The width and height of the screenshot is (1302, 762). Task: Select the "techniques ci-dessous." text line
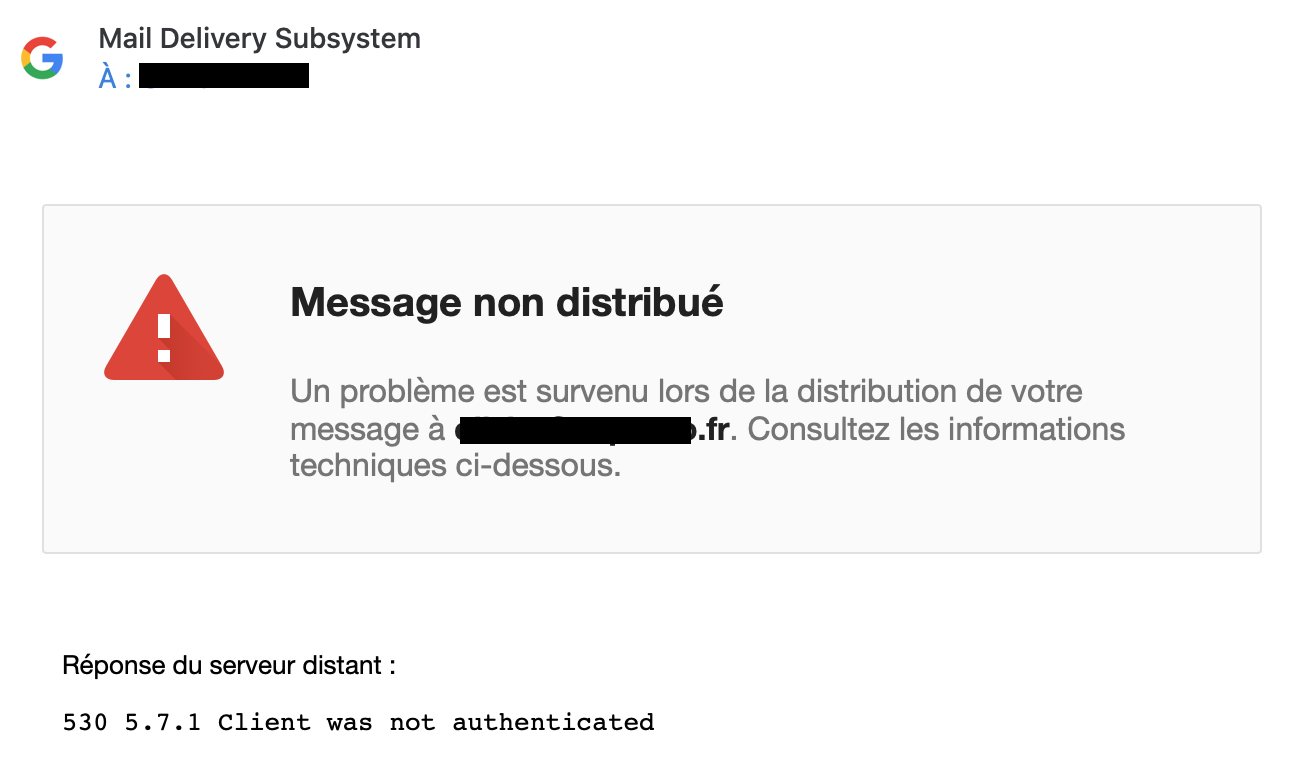(456, 465)
